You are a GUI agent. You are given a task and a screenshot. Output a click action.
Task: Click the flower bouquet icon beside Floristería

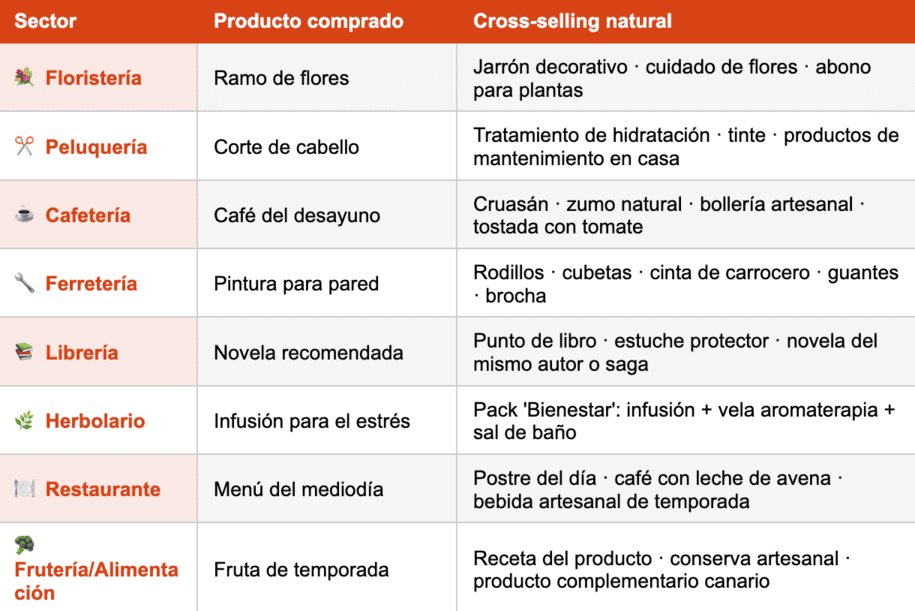click(x=24, y=77)
